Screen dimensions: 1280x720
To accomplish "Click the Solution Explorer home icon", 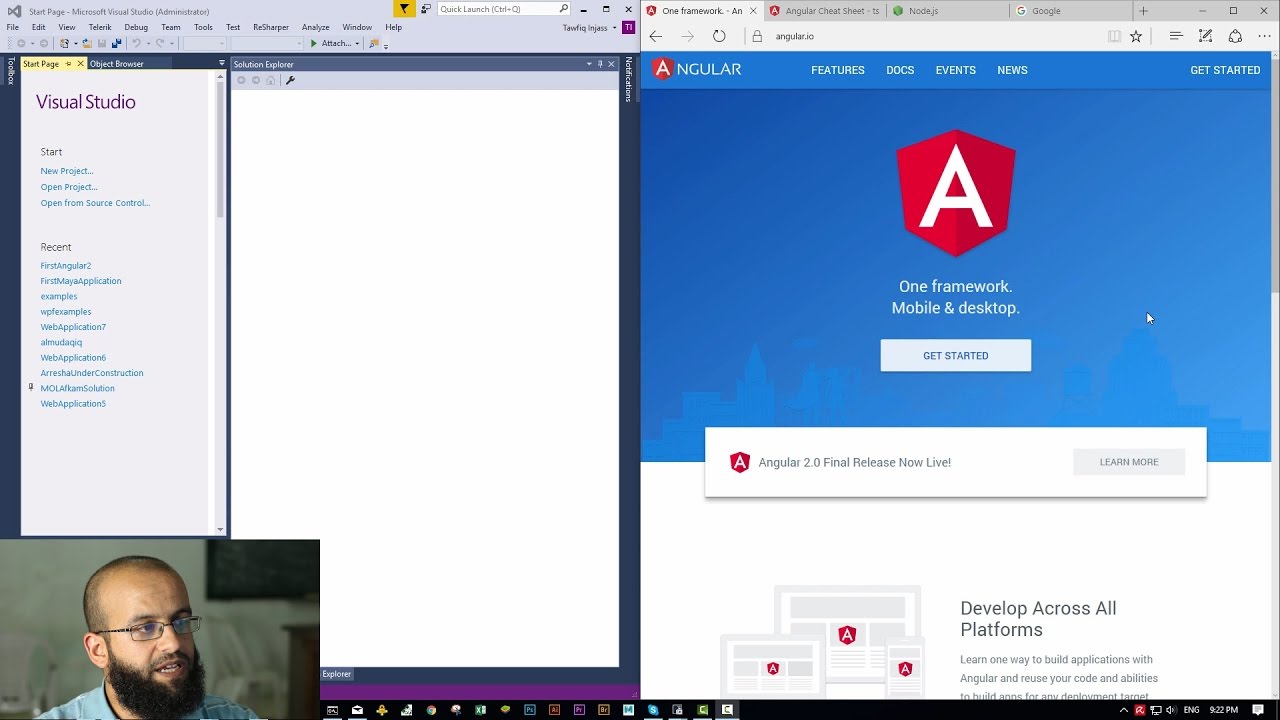I will click(270, 80).
